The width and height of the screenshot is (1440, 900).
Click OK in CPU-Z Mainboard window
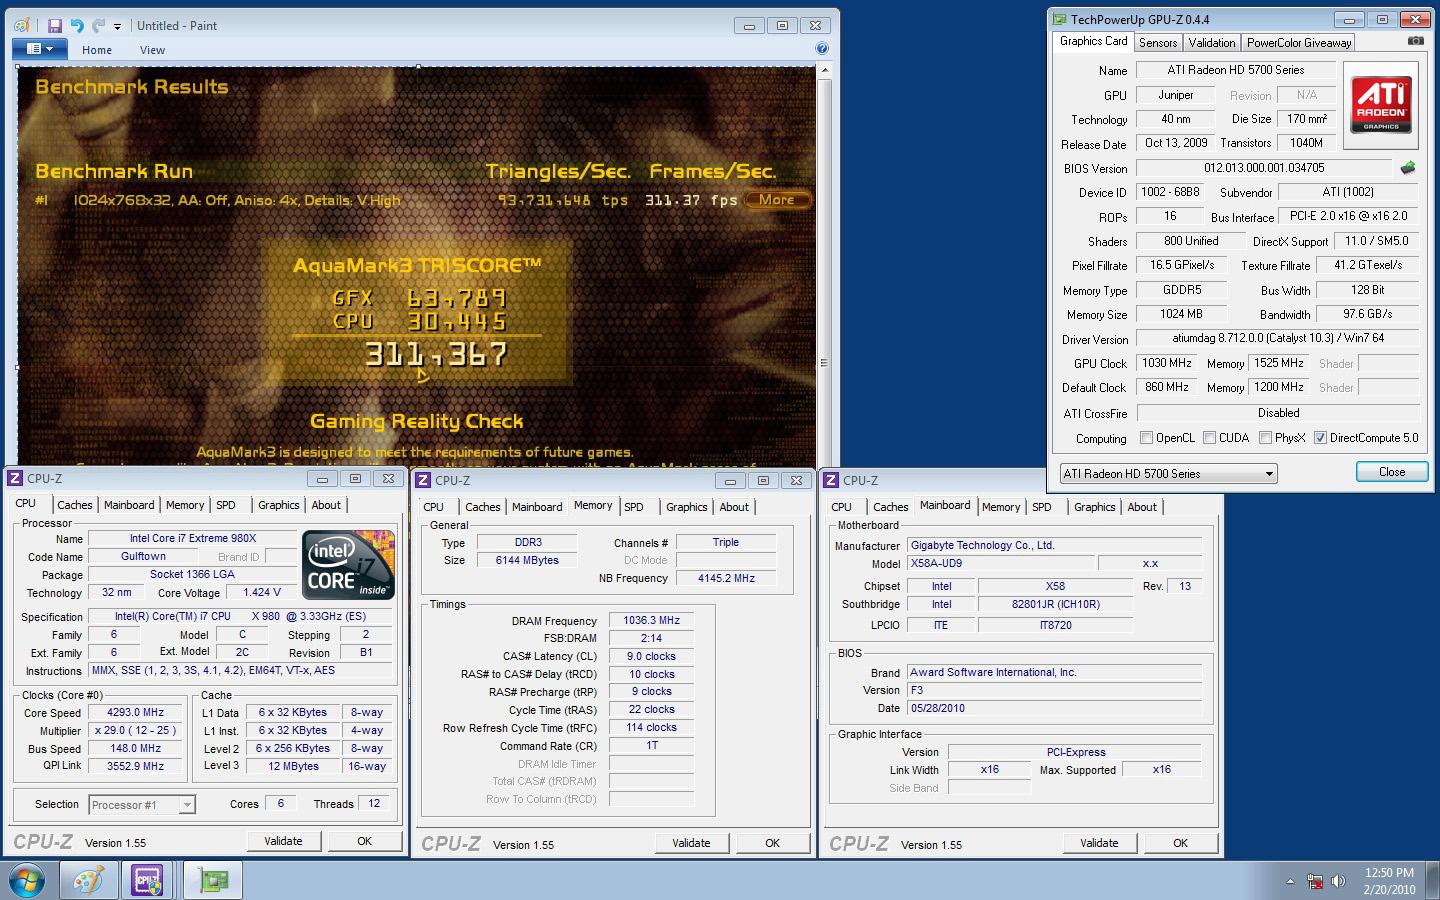pos(1180,843)
